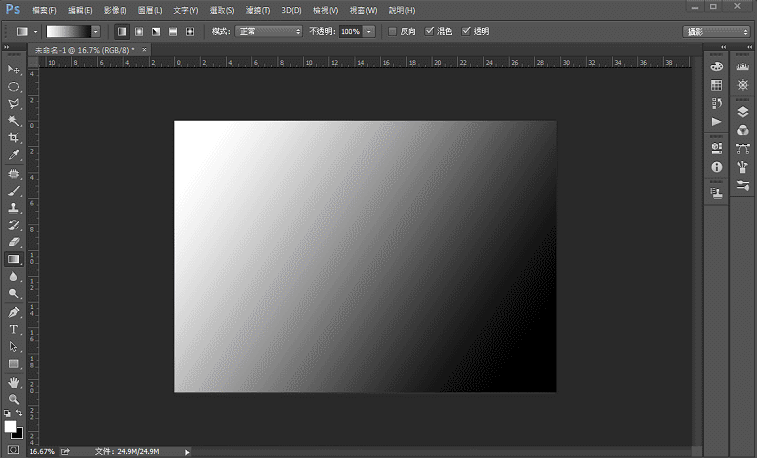The width and height of the screenshot is (757, 458).
Task: Select the Hand tool
Action: pos(14,383)
